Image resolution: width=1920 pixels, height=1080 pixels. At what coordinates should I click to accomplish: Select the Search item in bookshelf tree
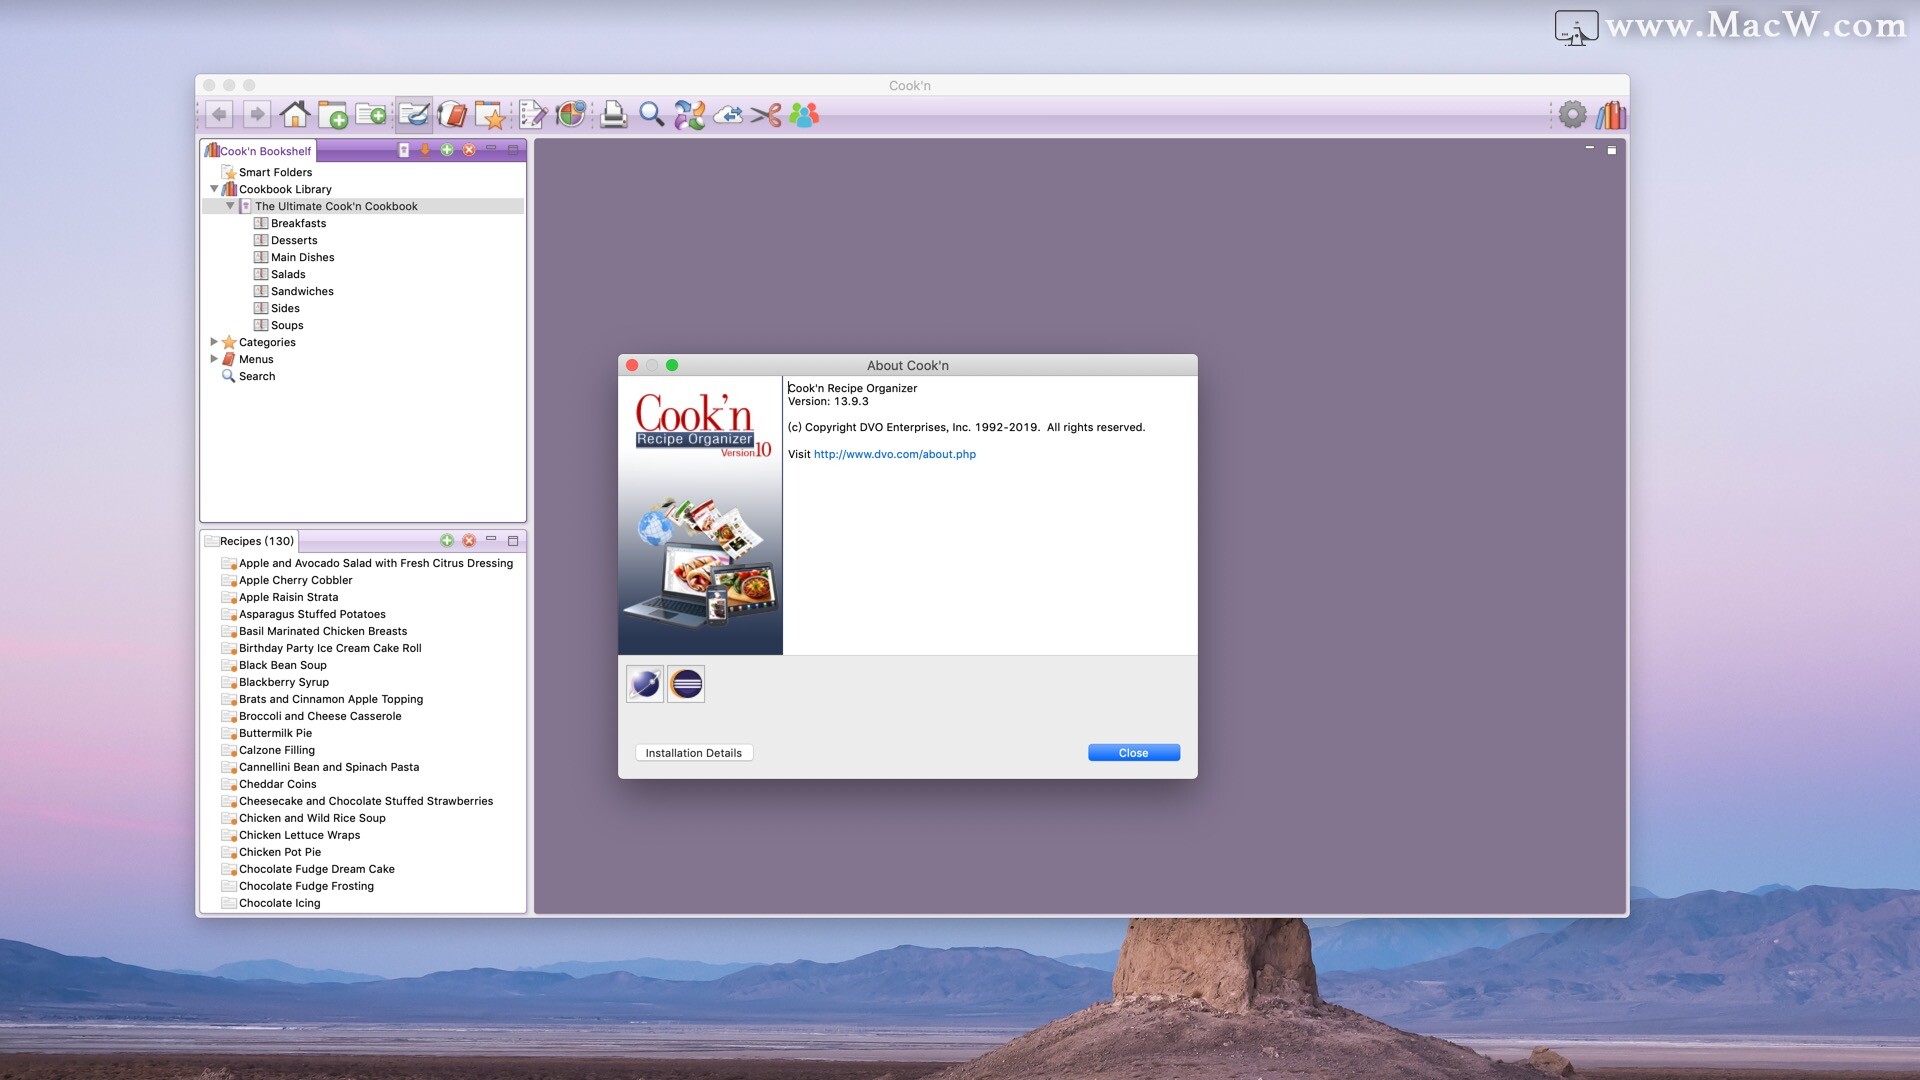coord(257,376)
